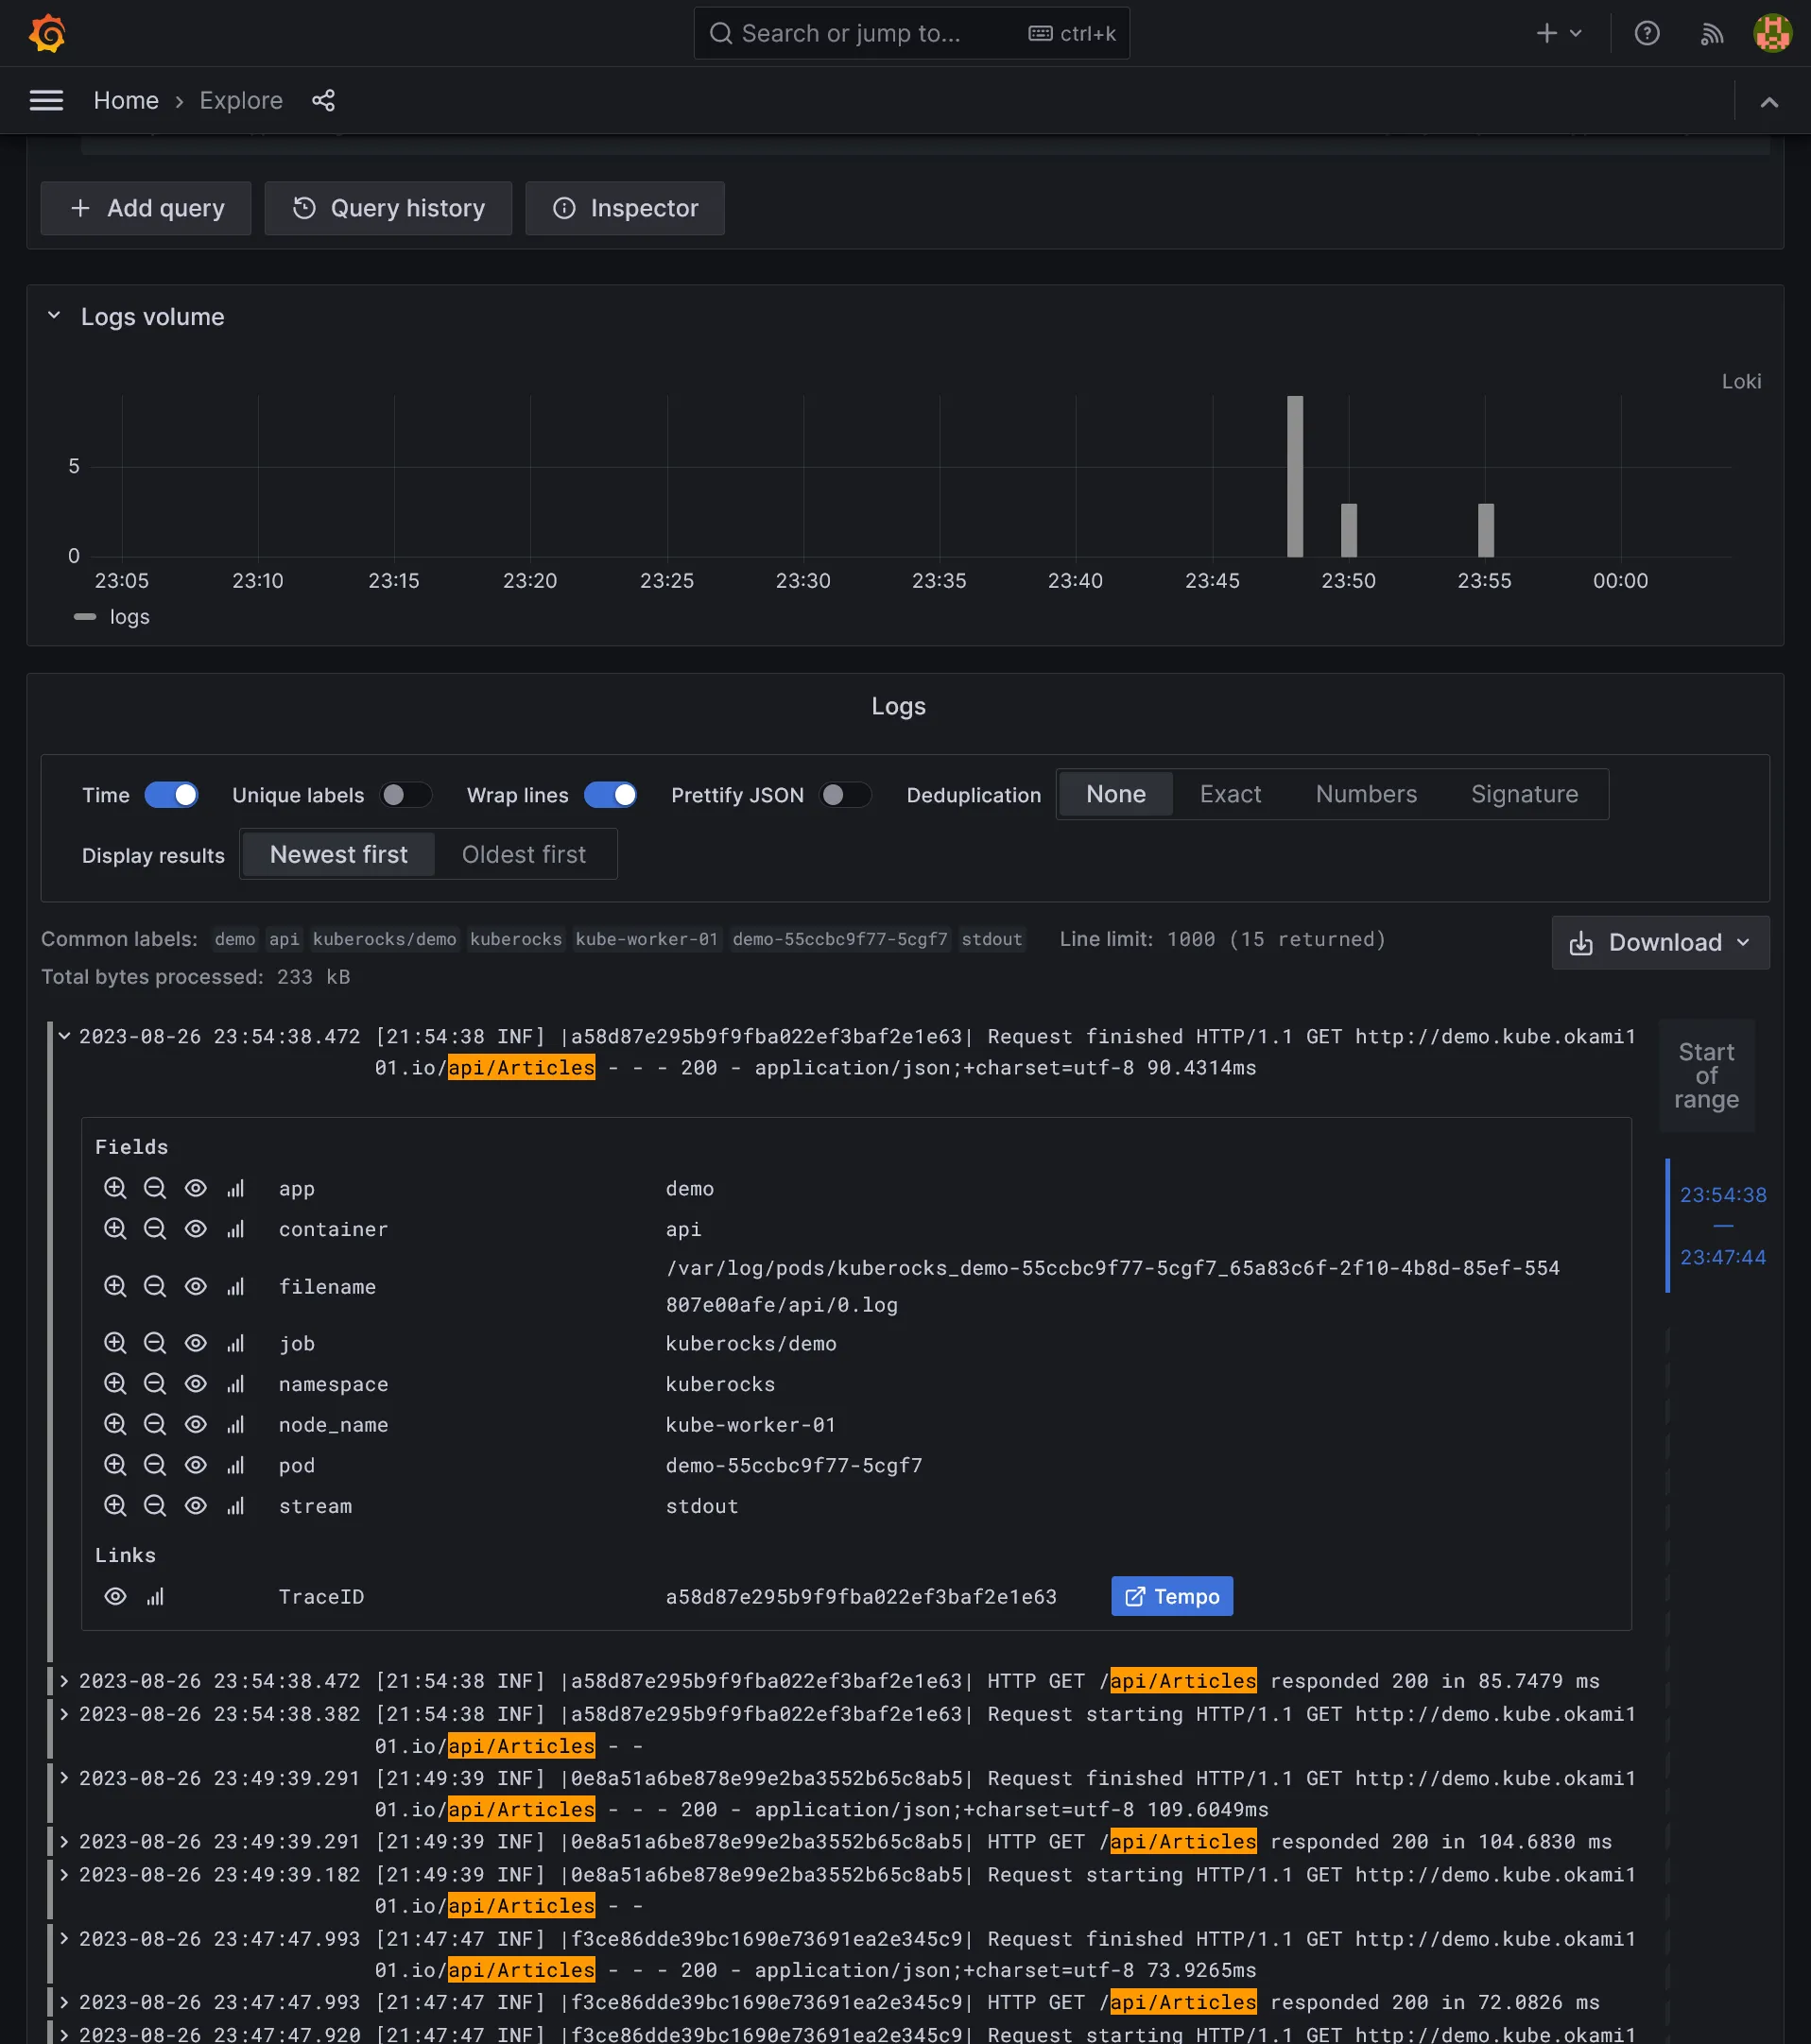Click the share icon next to Explore
The image size is (1811, 2044).
point(323,100)
